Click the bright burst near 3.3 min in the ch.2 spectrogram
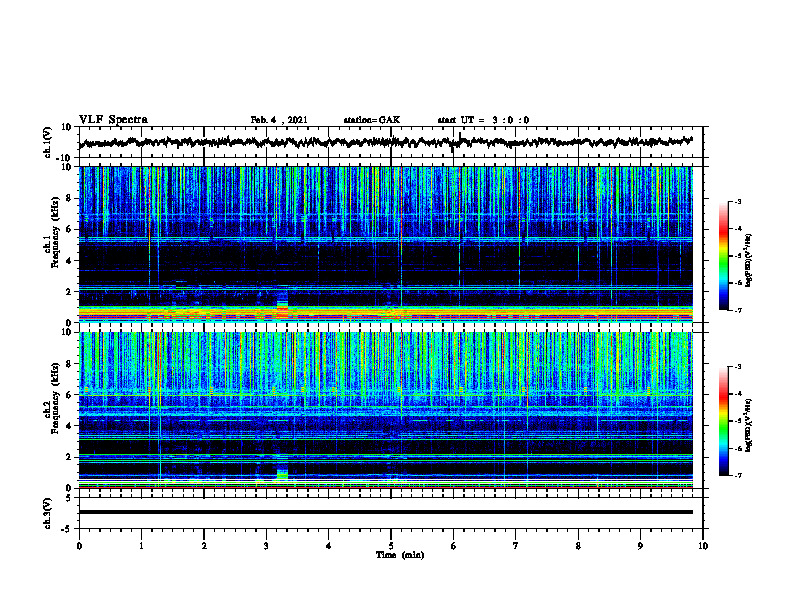The width and height of the screenshot is (792, 612). tap(282, 475)
